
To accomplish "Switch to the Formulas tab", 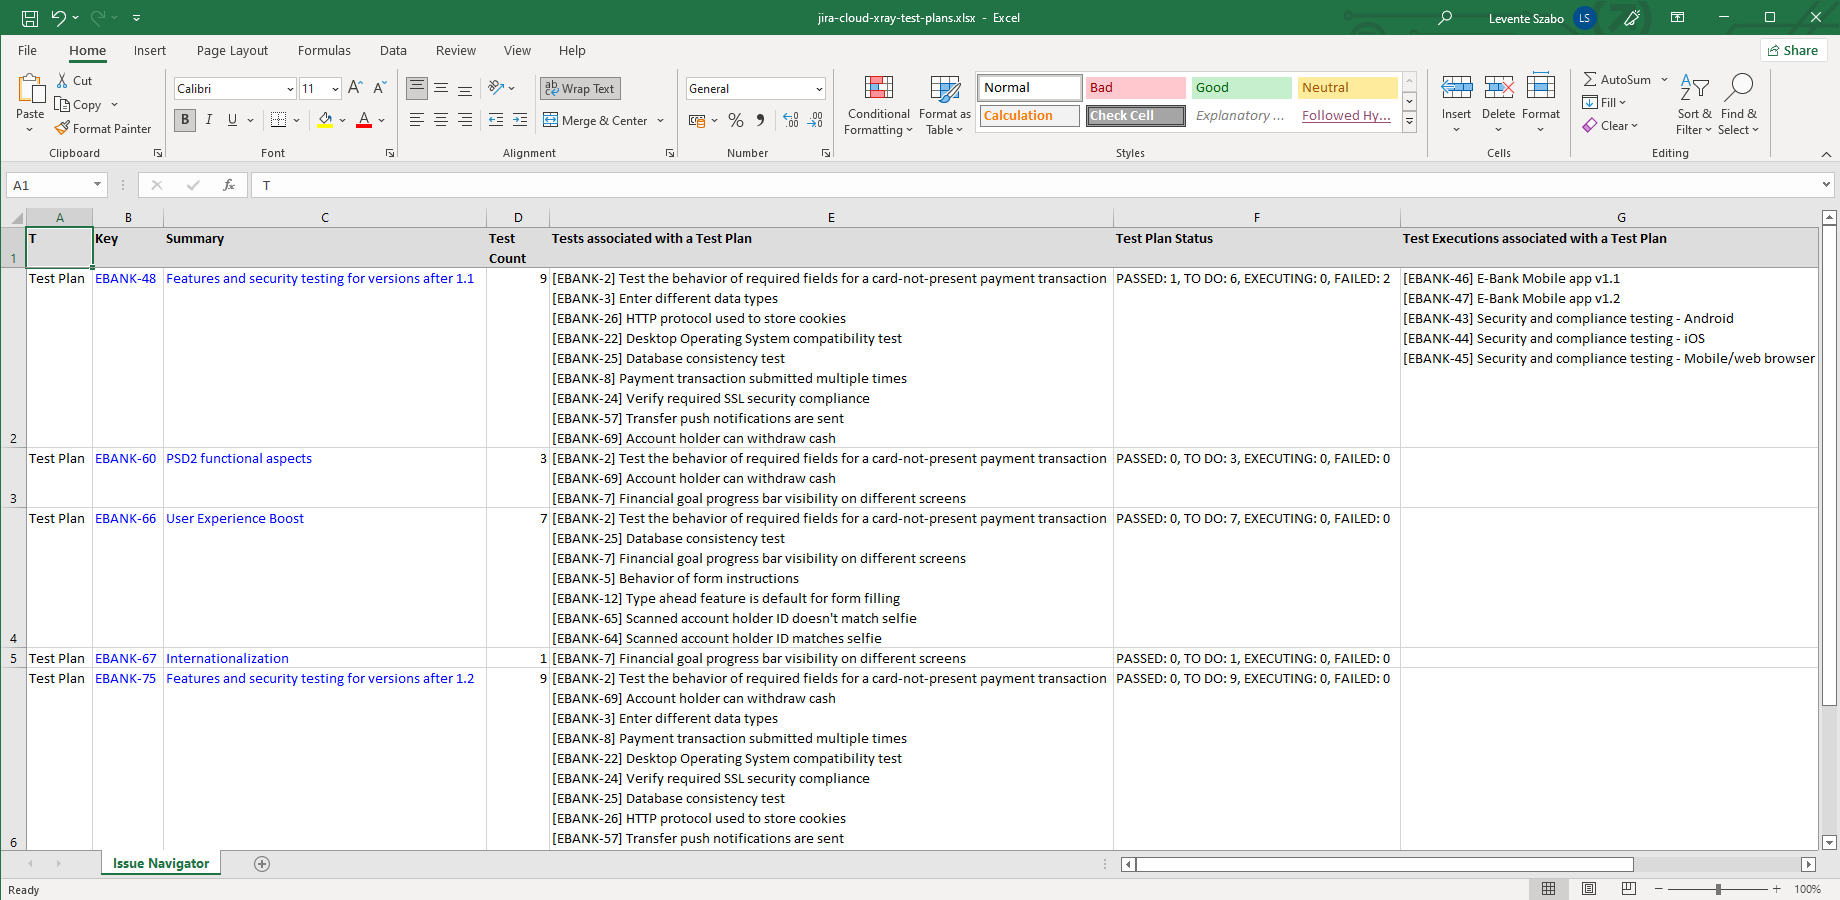I will click(x=324, y=51).
